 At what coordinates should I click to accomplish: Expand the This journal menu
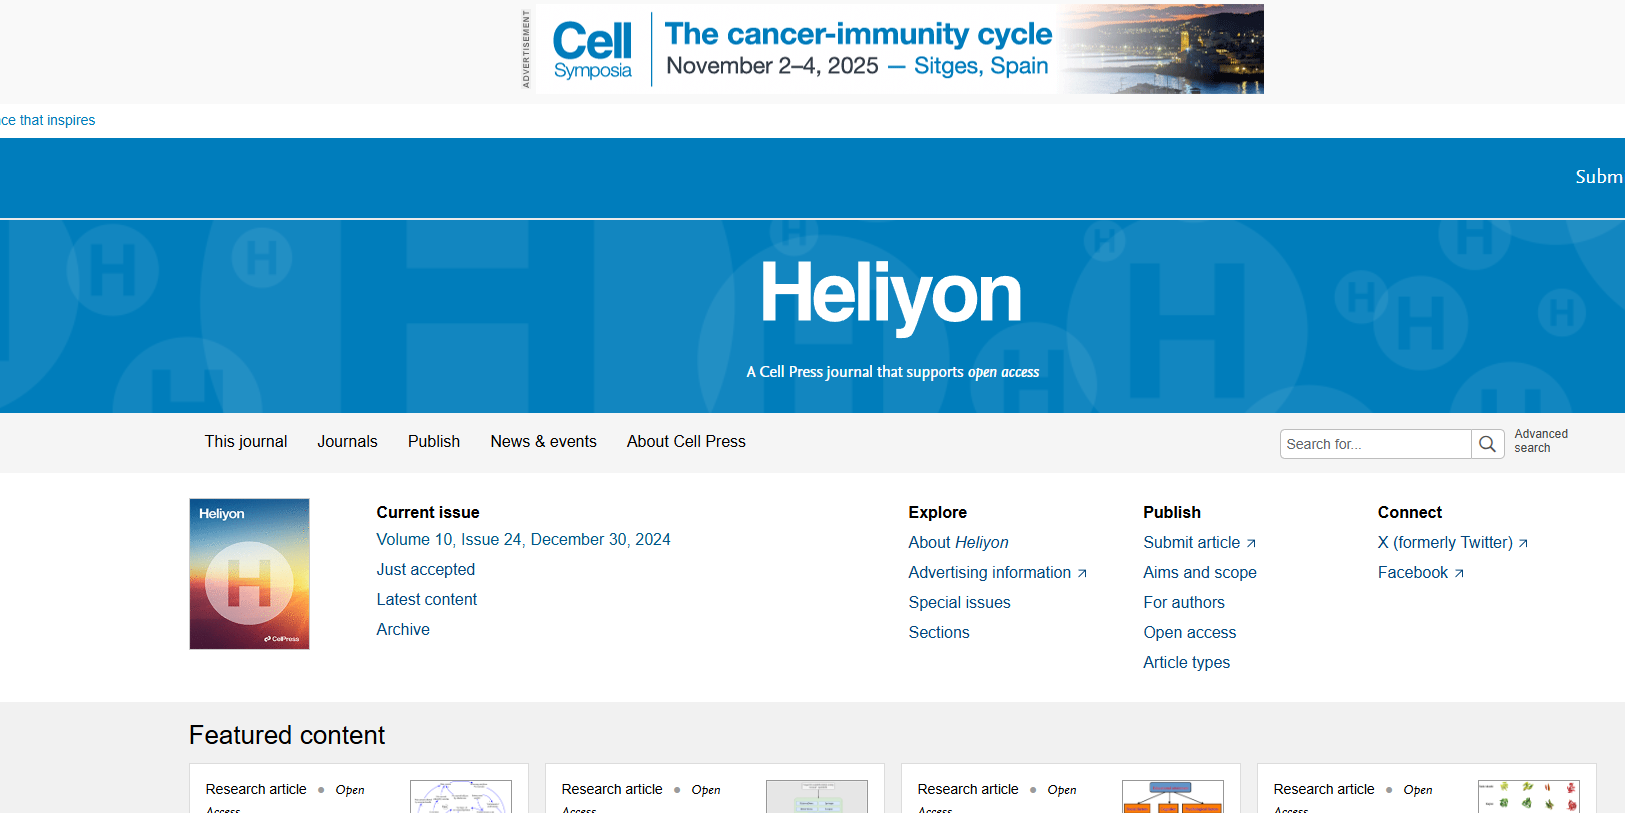pos(246,441)
